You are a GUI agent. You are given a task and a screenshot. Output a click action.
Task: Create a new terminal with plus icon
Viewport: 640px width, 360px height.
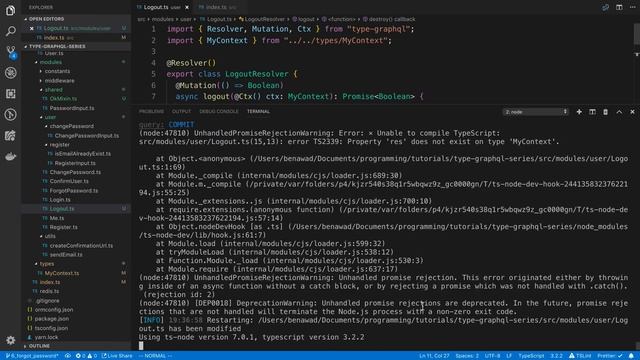579,111
